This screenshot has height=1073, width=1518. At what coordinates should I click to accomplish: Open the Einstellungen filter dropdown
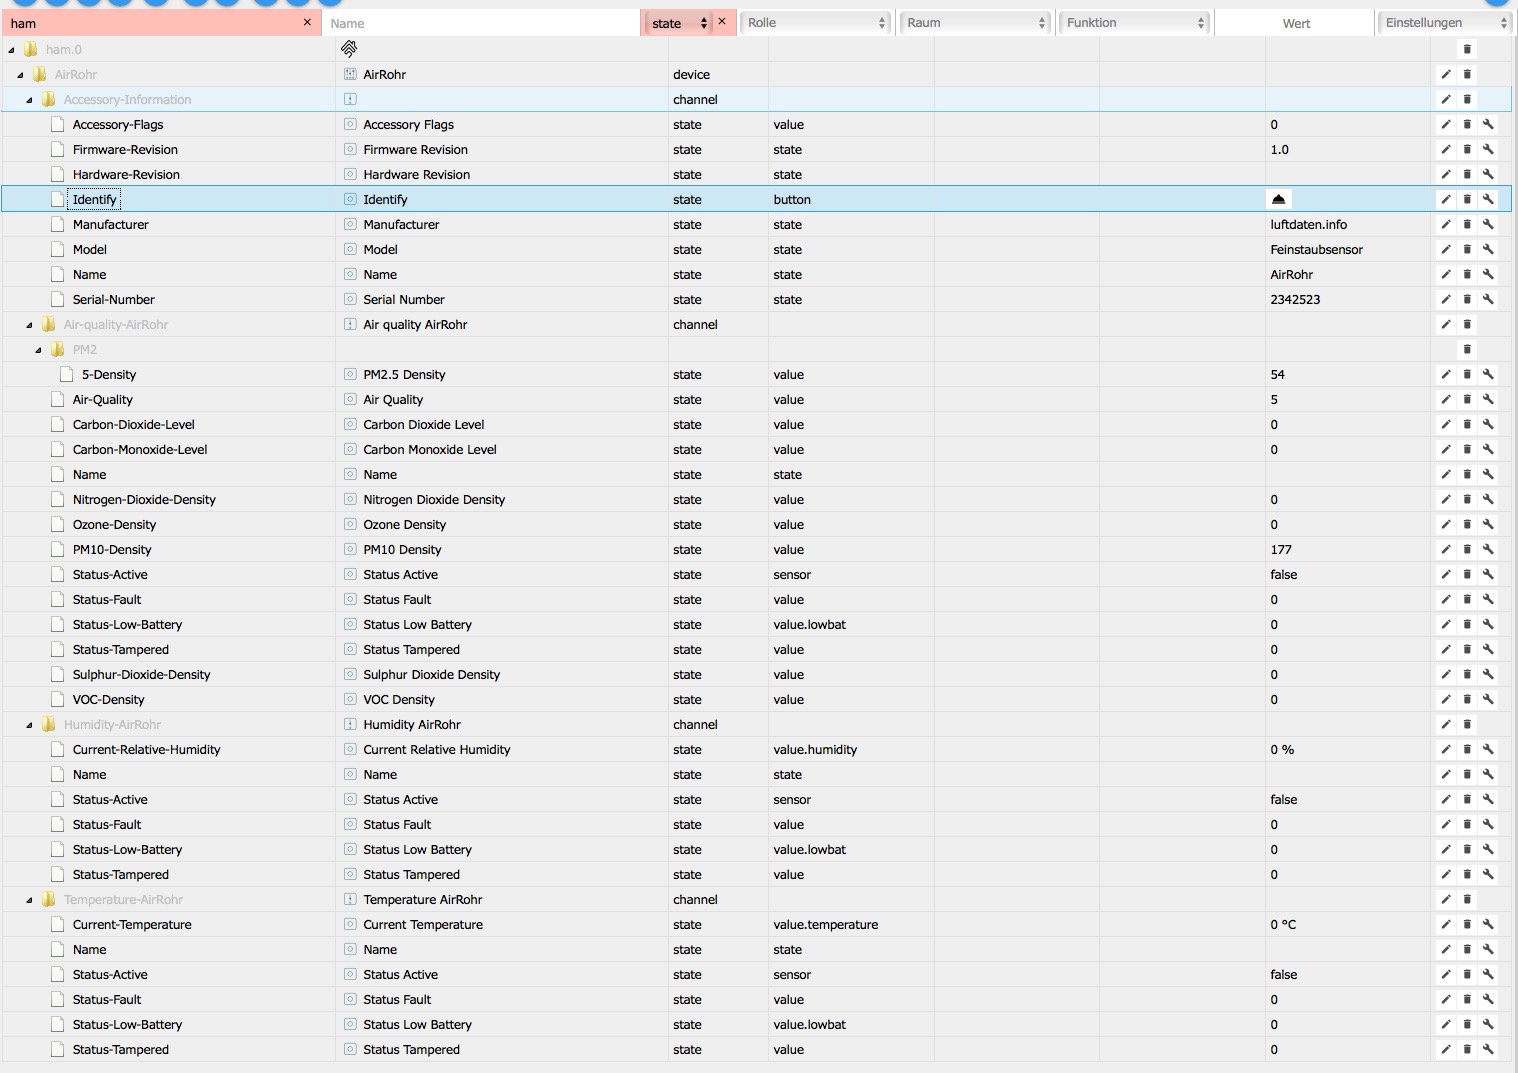click(1444, 23)
